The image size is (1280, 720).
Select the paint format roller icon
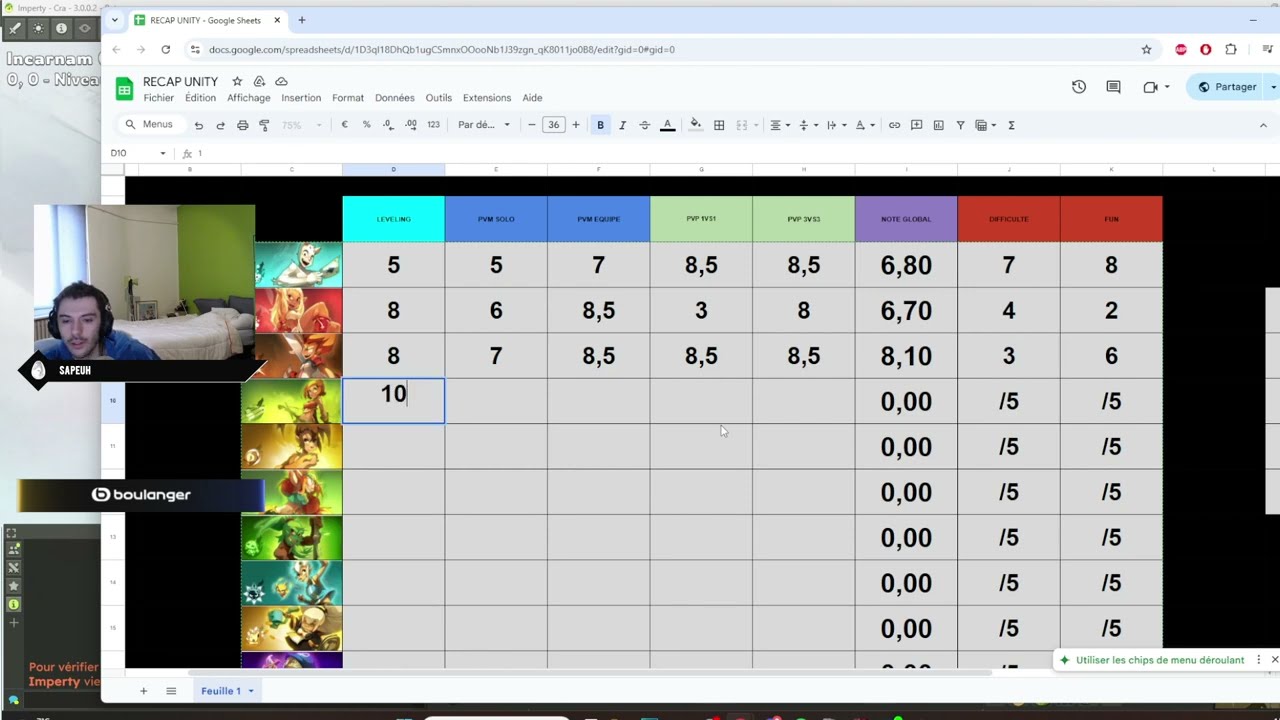pyautogui.click(x=264, y=125)
